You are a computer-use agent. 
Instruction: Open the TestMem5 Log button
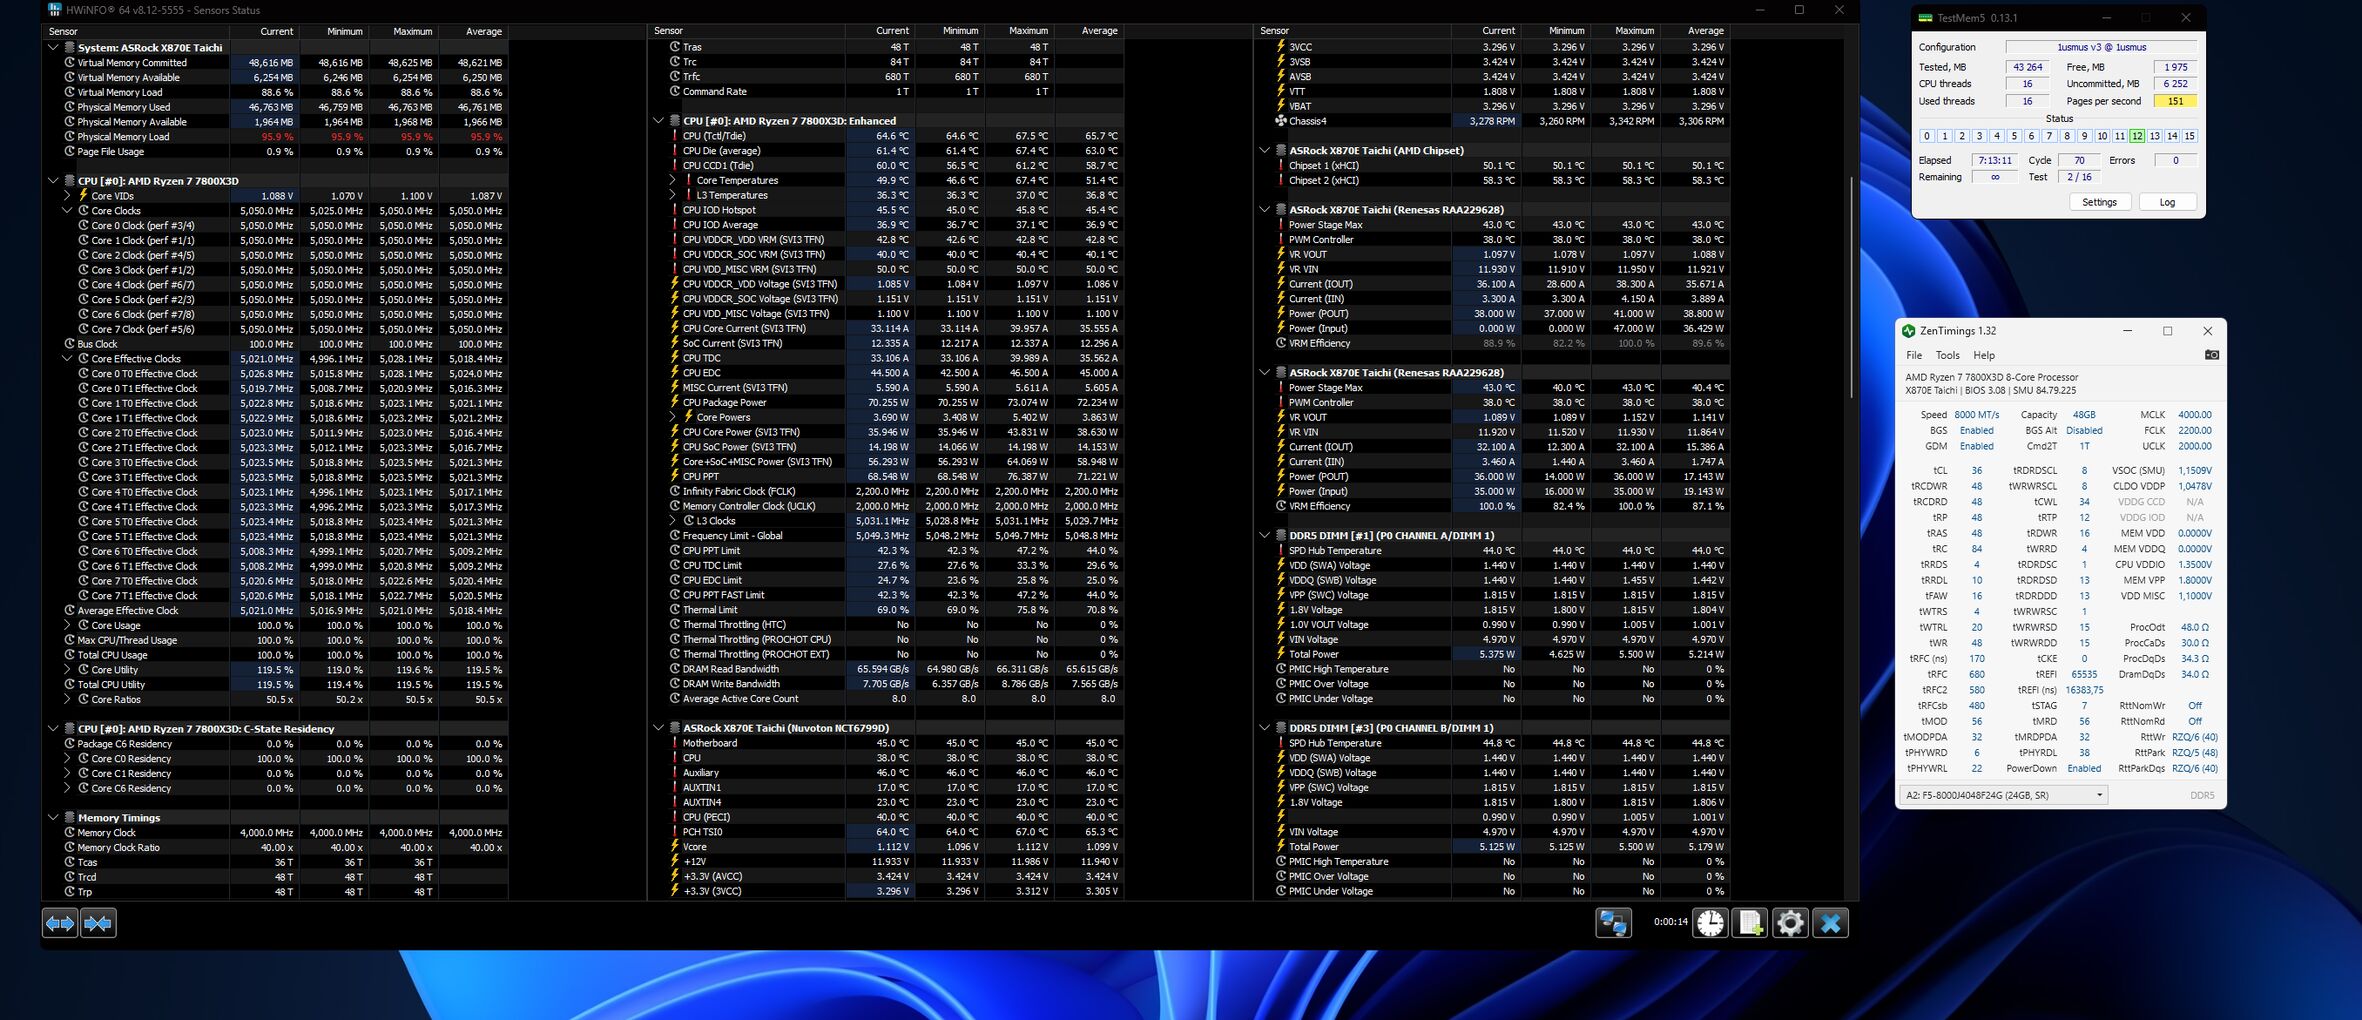coord(2167,202)
